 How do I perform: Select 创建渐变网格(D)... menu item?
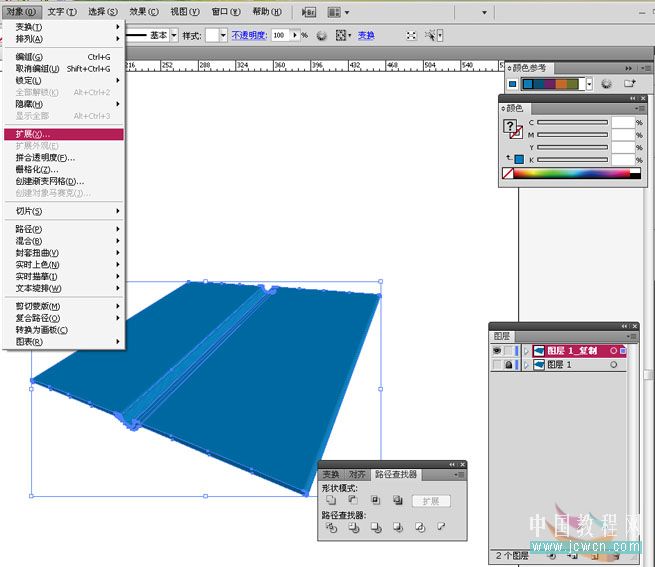(64, 181)
